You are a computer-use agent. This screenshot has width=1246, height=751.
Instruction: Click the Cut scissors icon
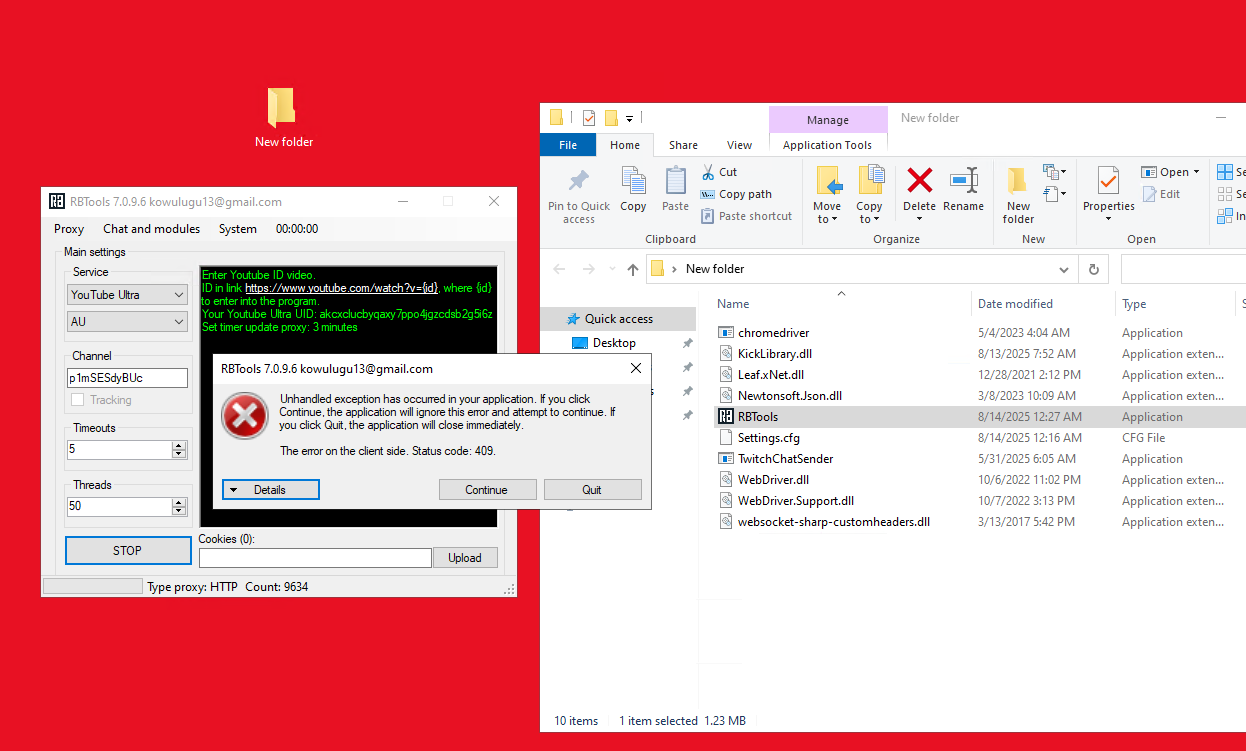click(708, 172)
